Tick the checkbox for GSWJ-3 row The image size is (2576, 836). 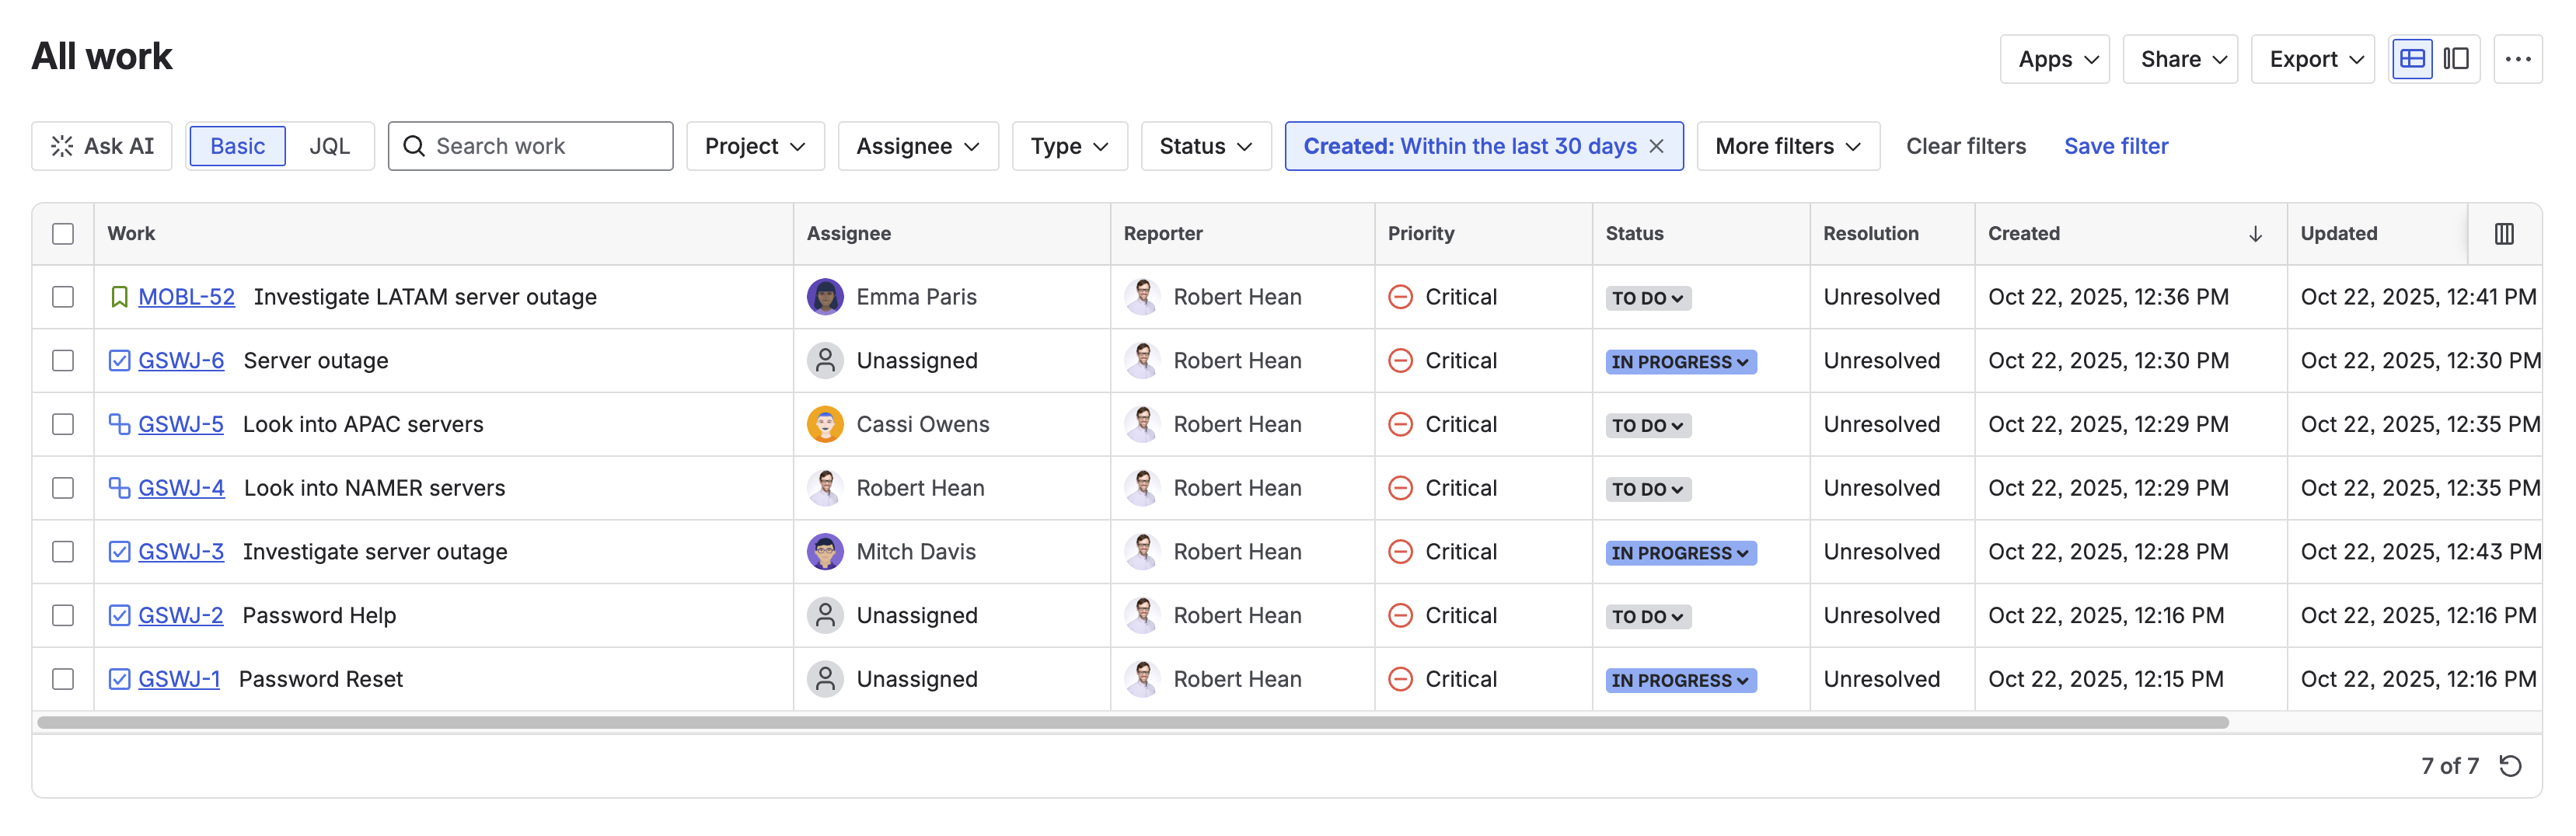click(63, 552)
